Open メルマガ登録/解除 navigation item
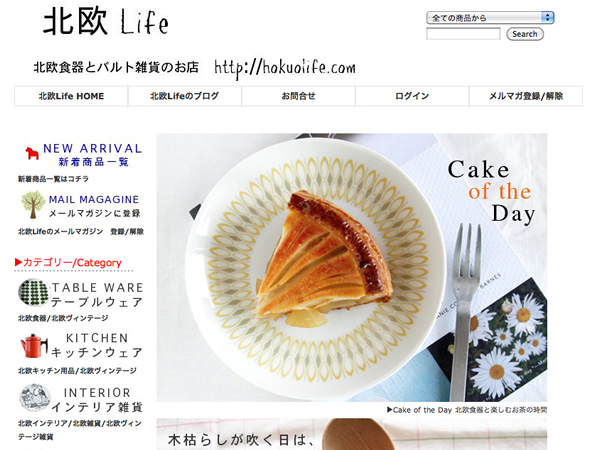 [526, 96]
